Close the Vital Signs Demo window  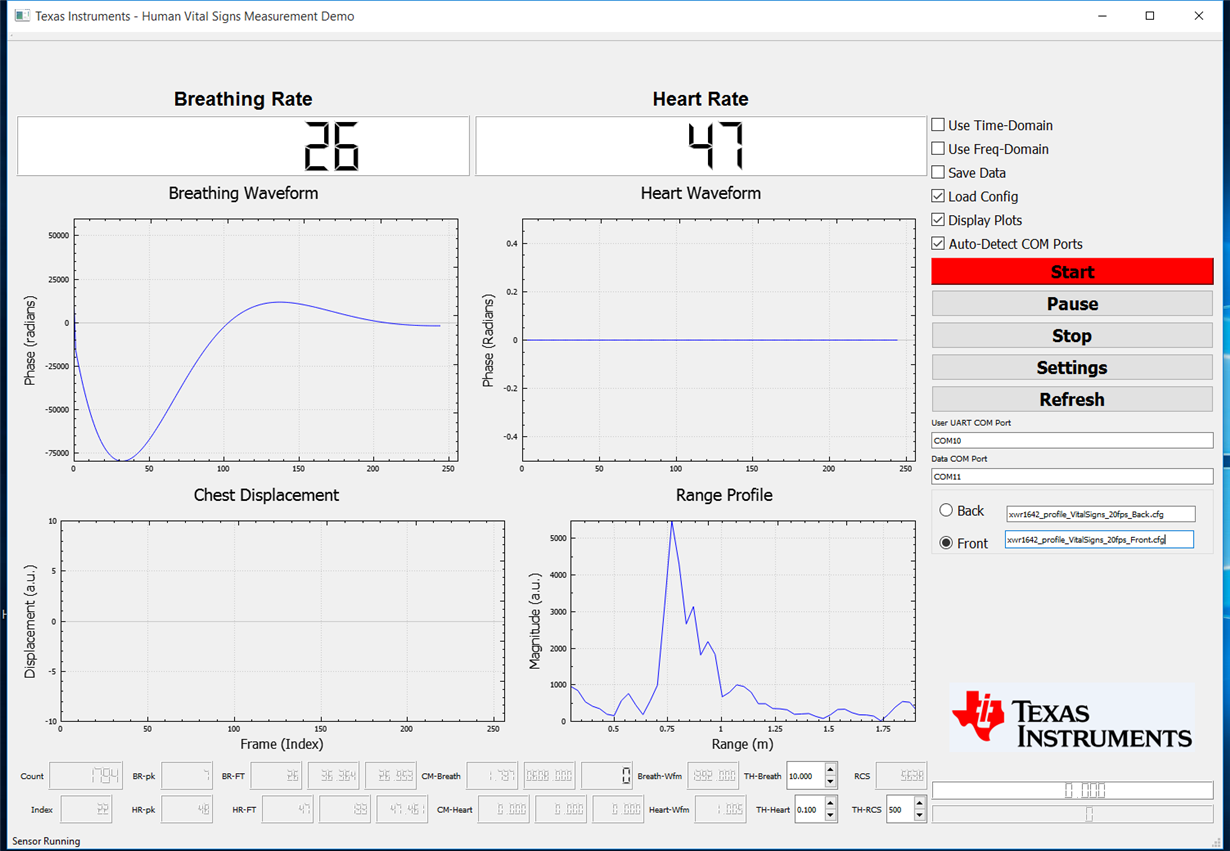[x=1198, y=16]
